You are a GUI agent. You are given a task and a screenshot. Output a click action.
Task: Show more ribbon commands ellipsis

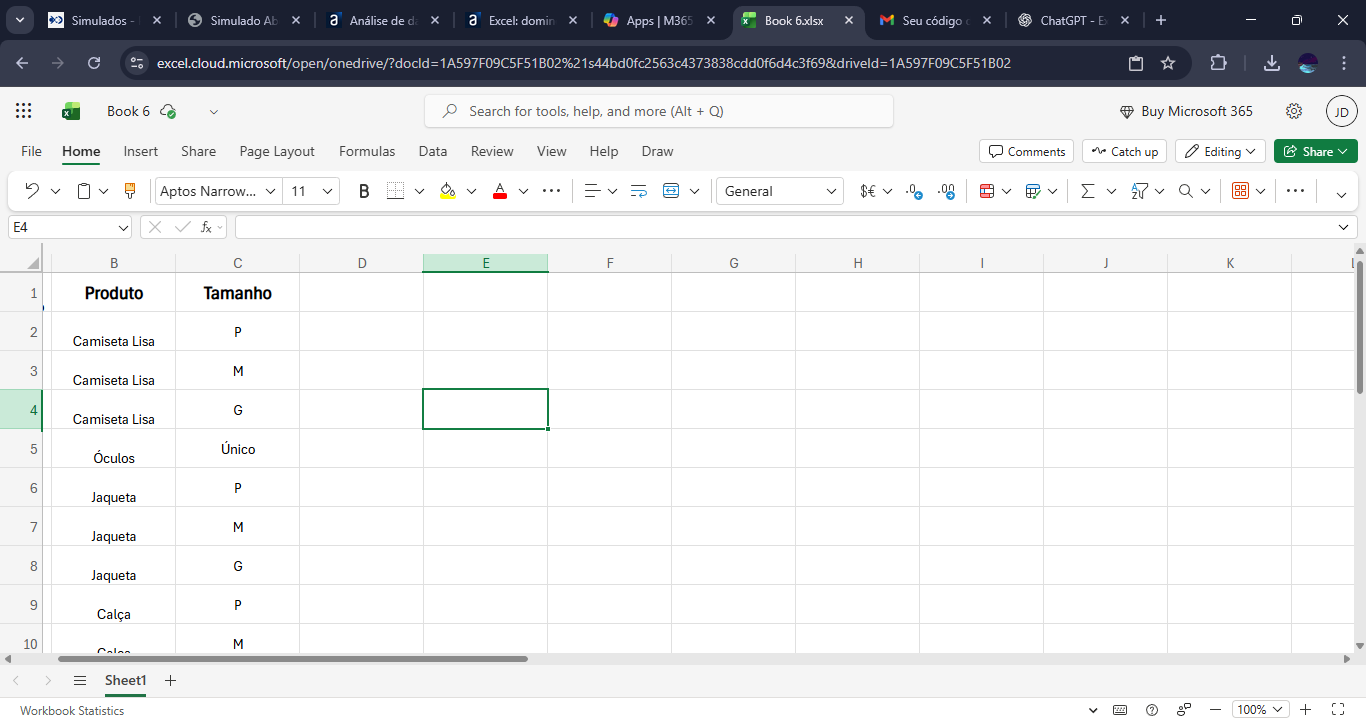click(1295, 191)
